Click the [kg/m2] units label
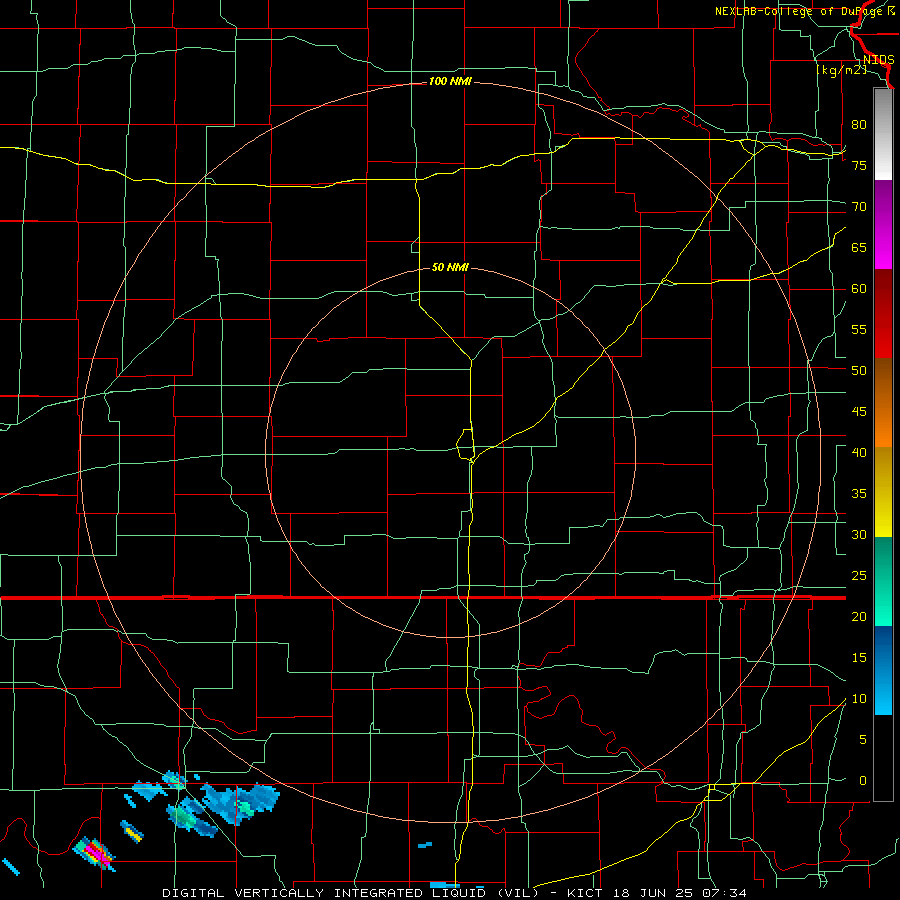Viewport: 900px width, 900px height. point(841,70)
